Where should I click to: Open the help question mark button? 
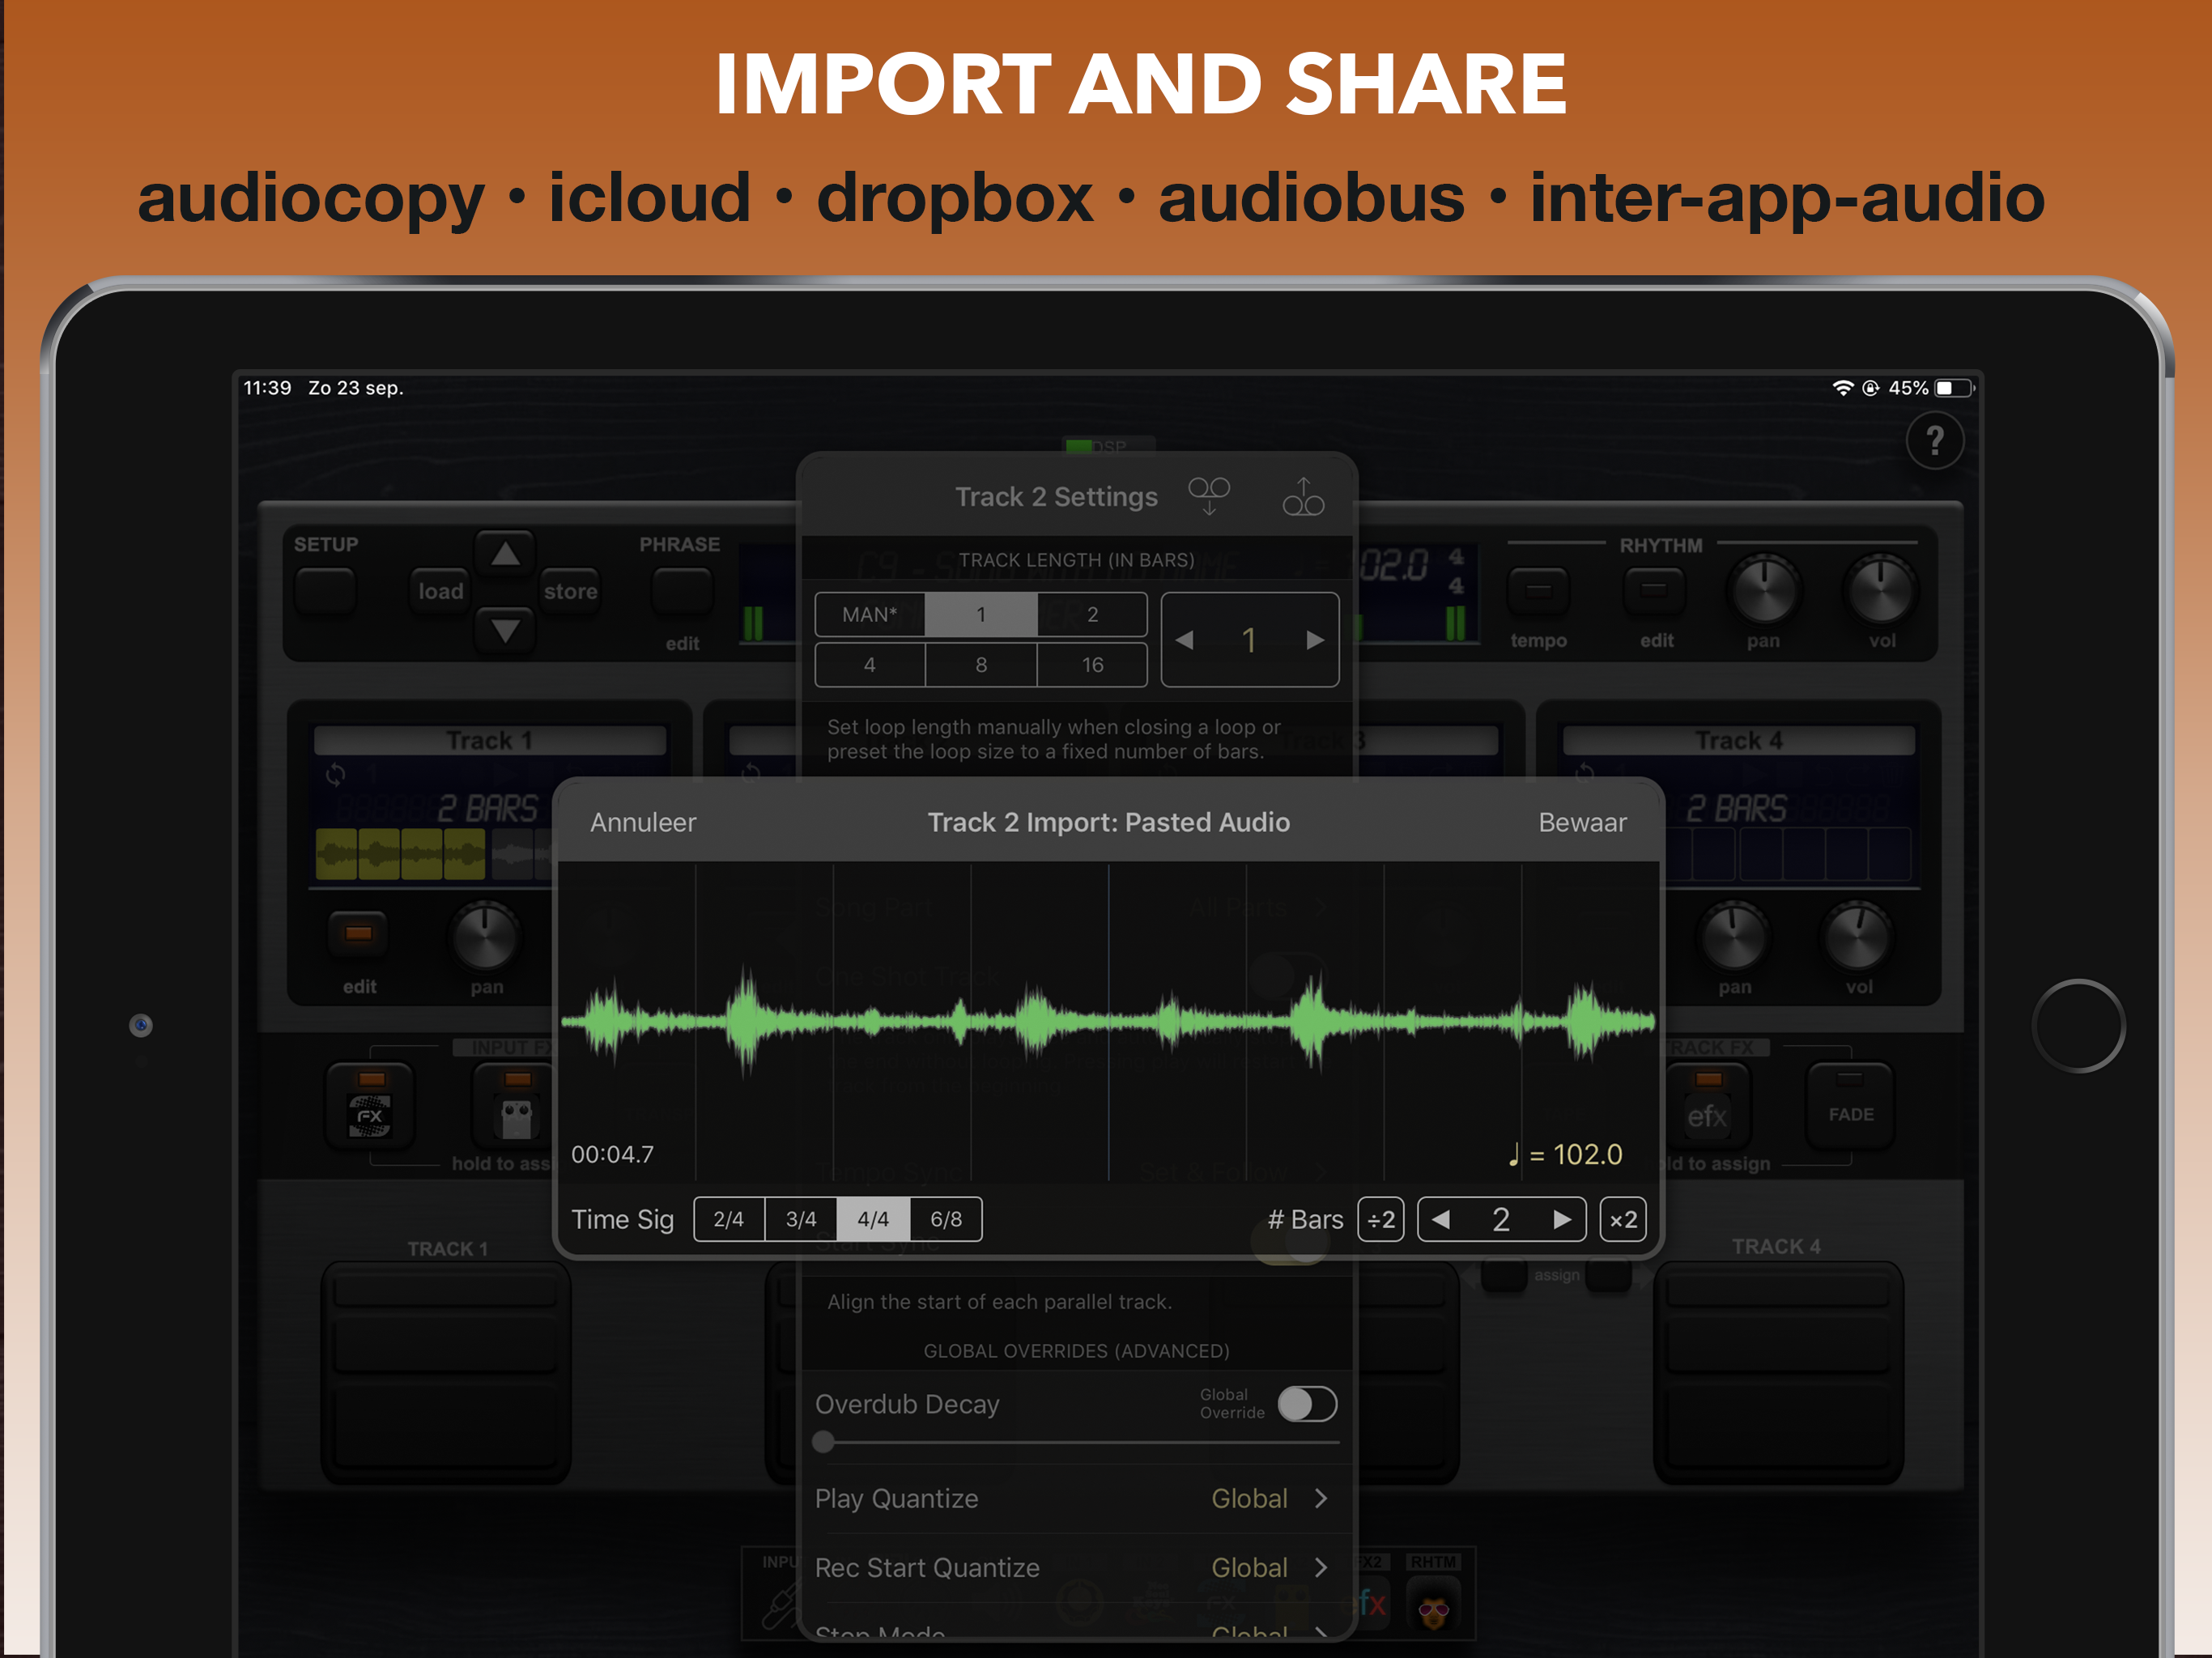click(x=1934, y=441)
